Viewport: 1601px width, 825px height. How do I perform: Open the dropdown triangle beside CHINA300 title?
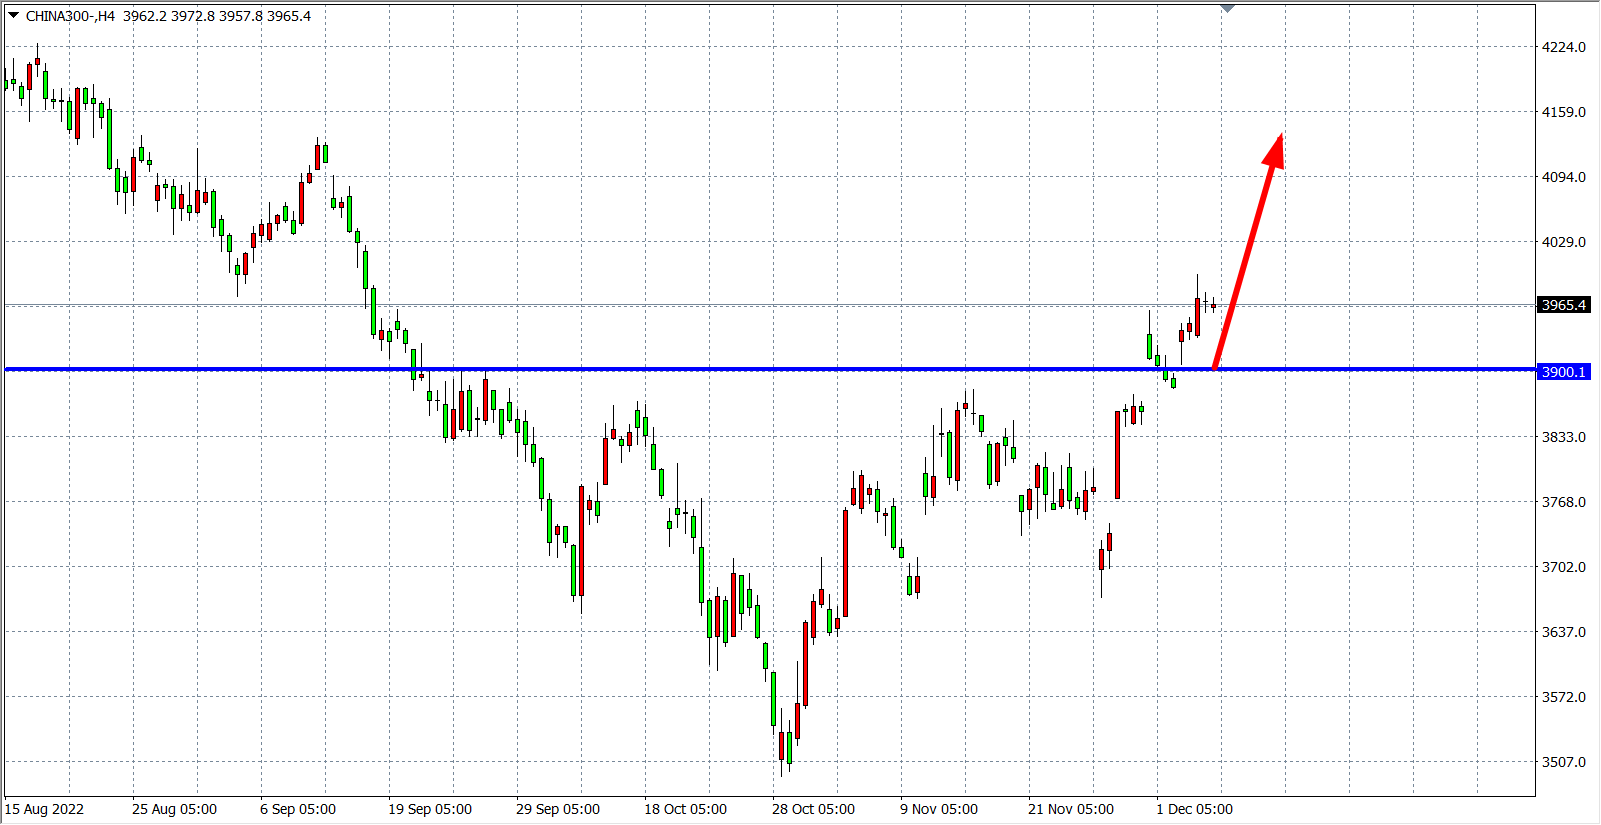(13, 15)
